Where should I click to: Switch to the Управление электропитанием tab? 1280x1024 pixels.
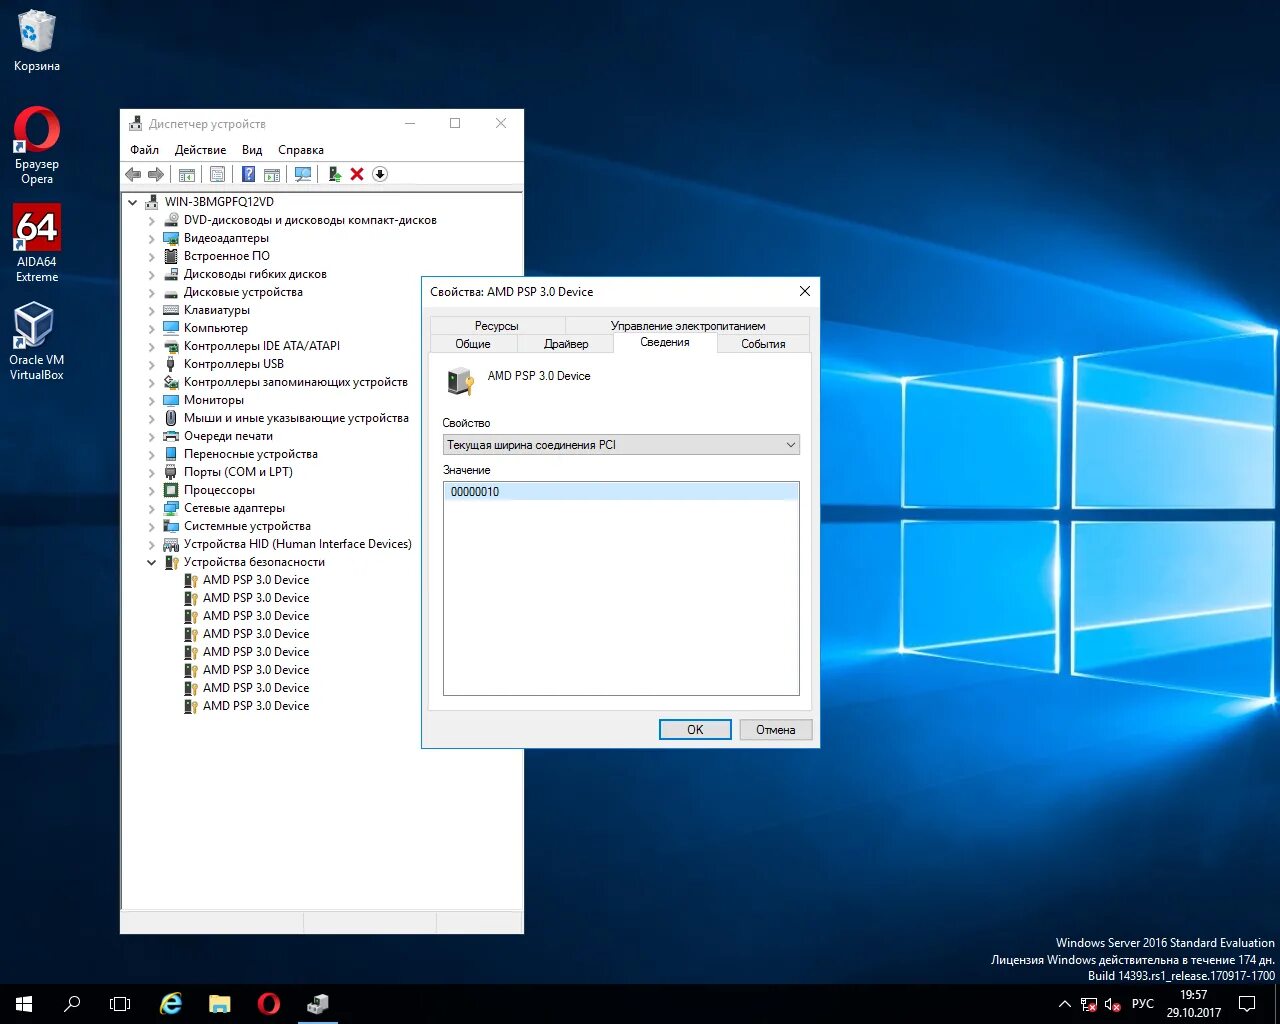[x=688, y=326]
